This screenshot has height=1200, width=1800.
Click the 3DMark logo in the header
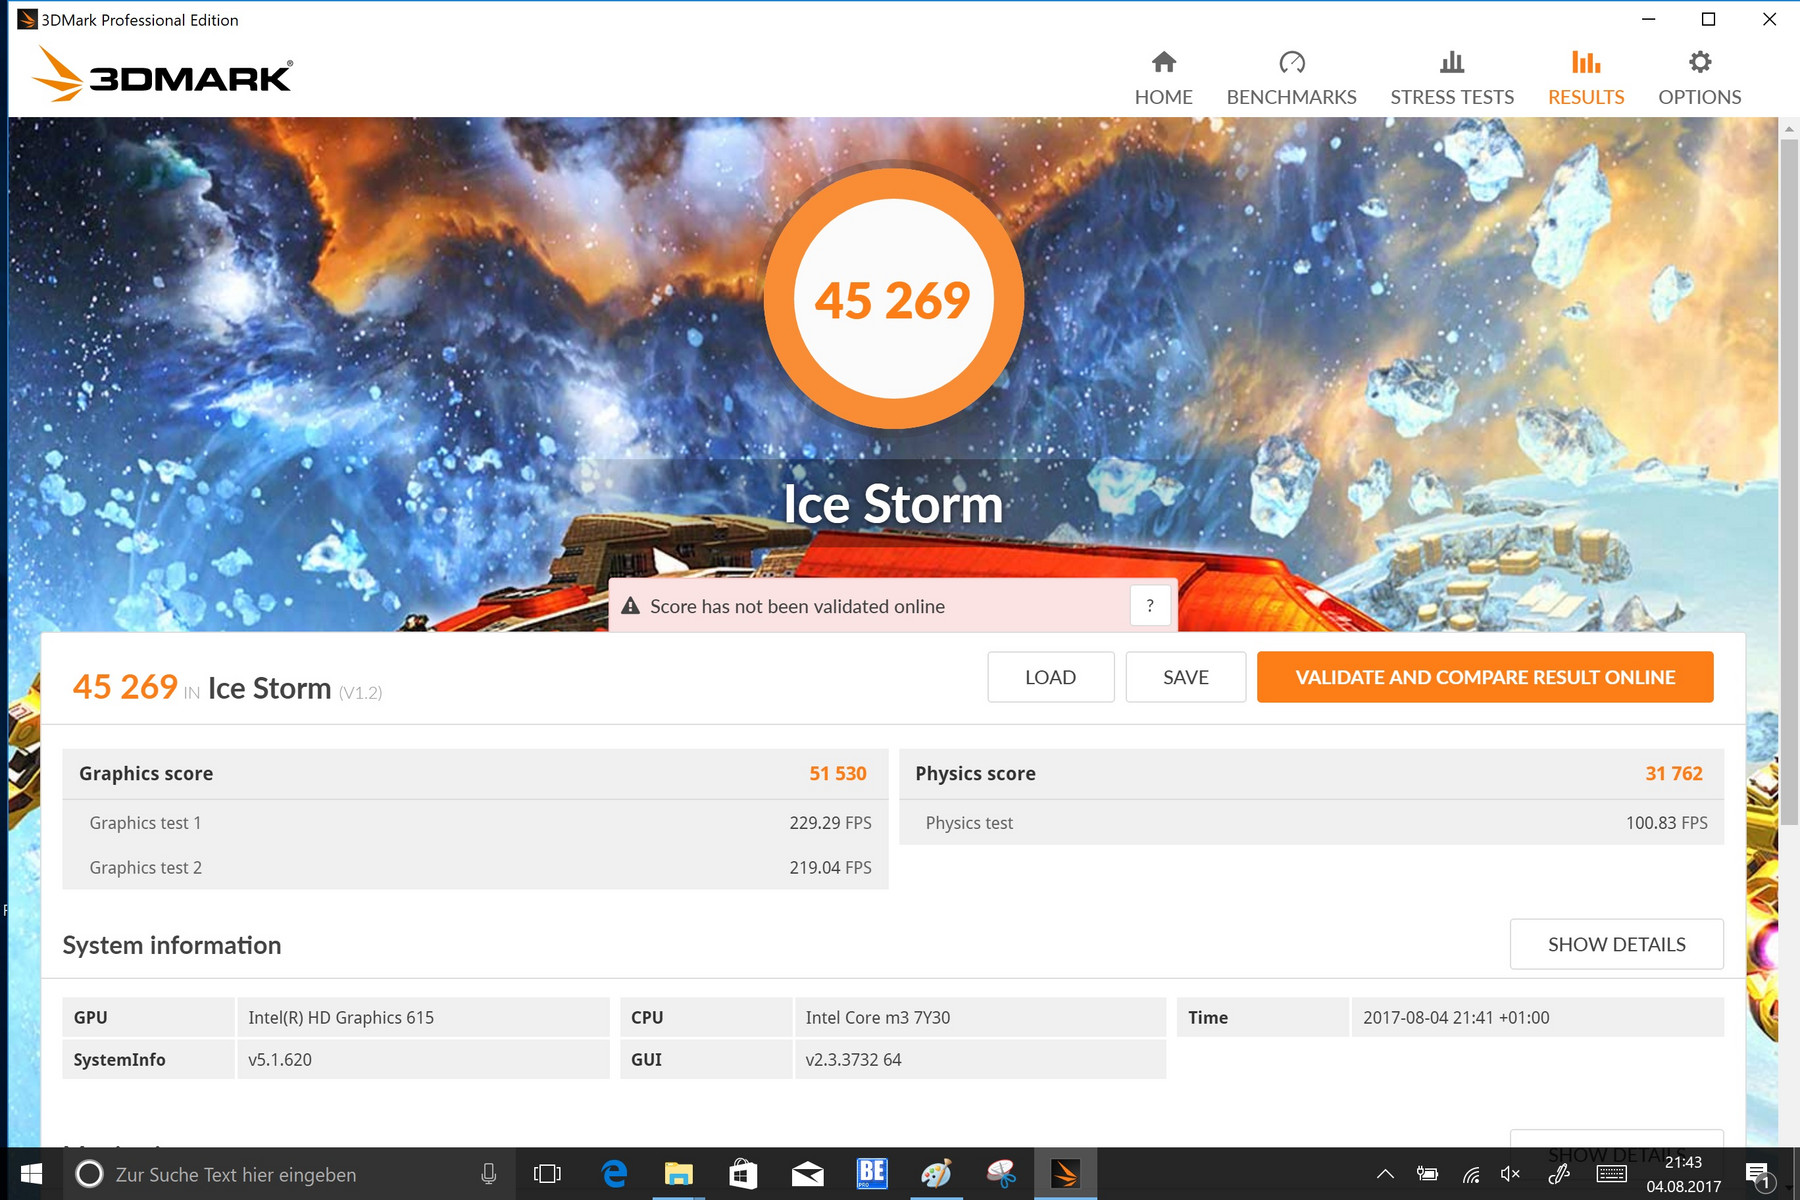(162, 74)
